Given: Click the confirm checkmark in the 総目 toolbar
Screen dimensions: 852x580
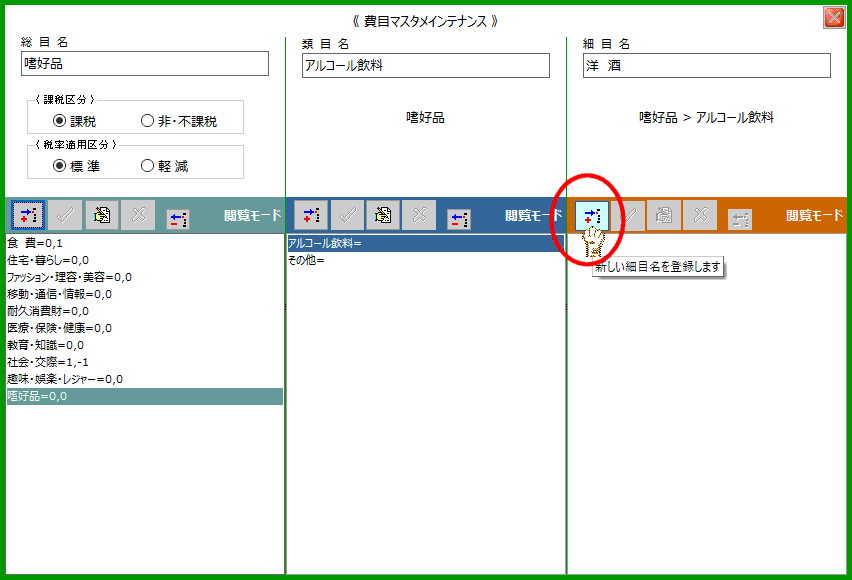Looking at the screenshot, I should (x=65, y=215).
